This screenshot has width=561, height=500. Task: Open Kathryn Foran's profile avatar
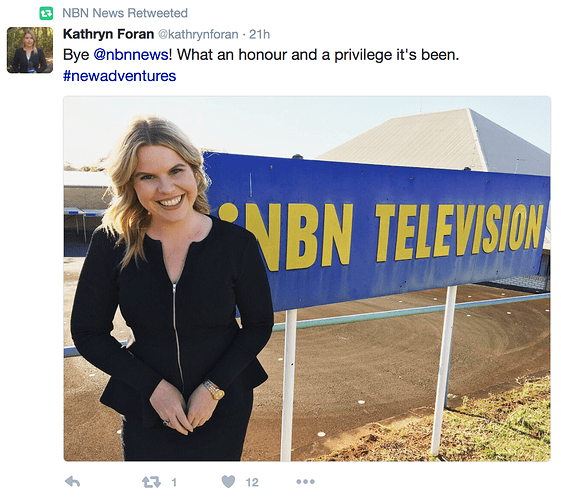click(30, 50)
